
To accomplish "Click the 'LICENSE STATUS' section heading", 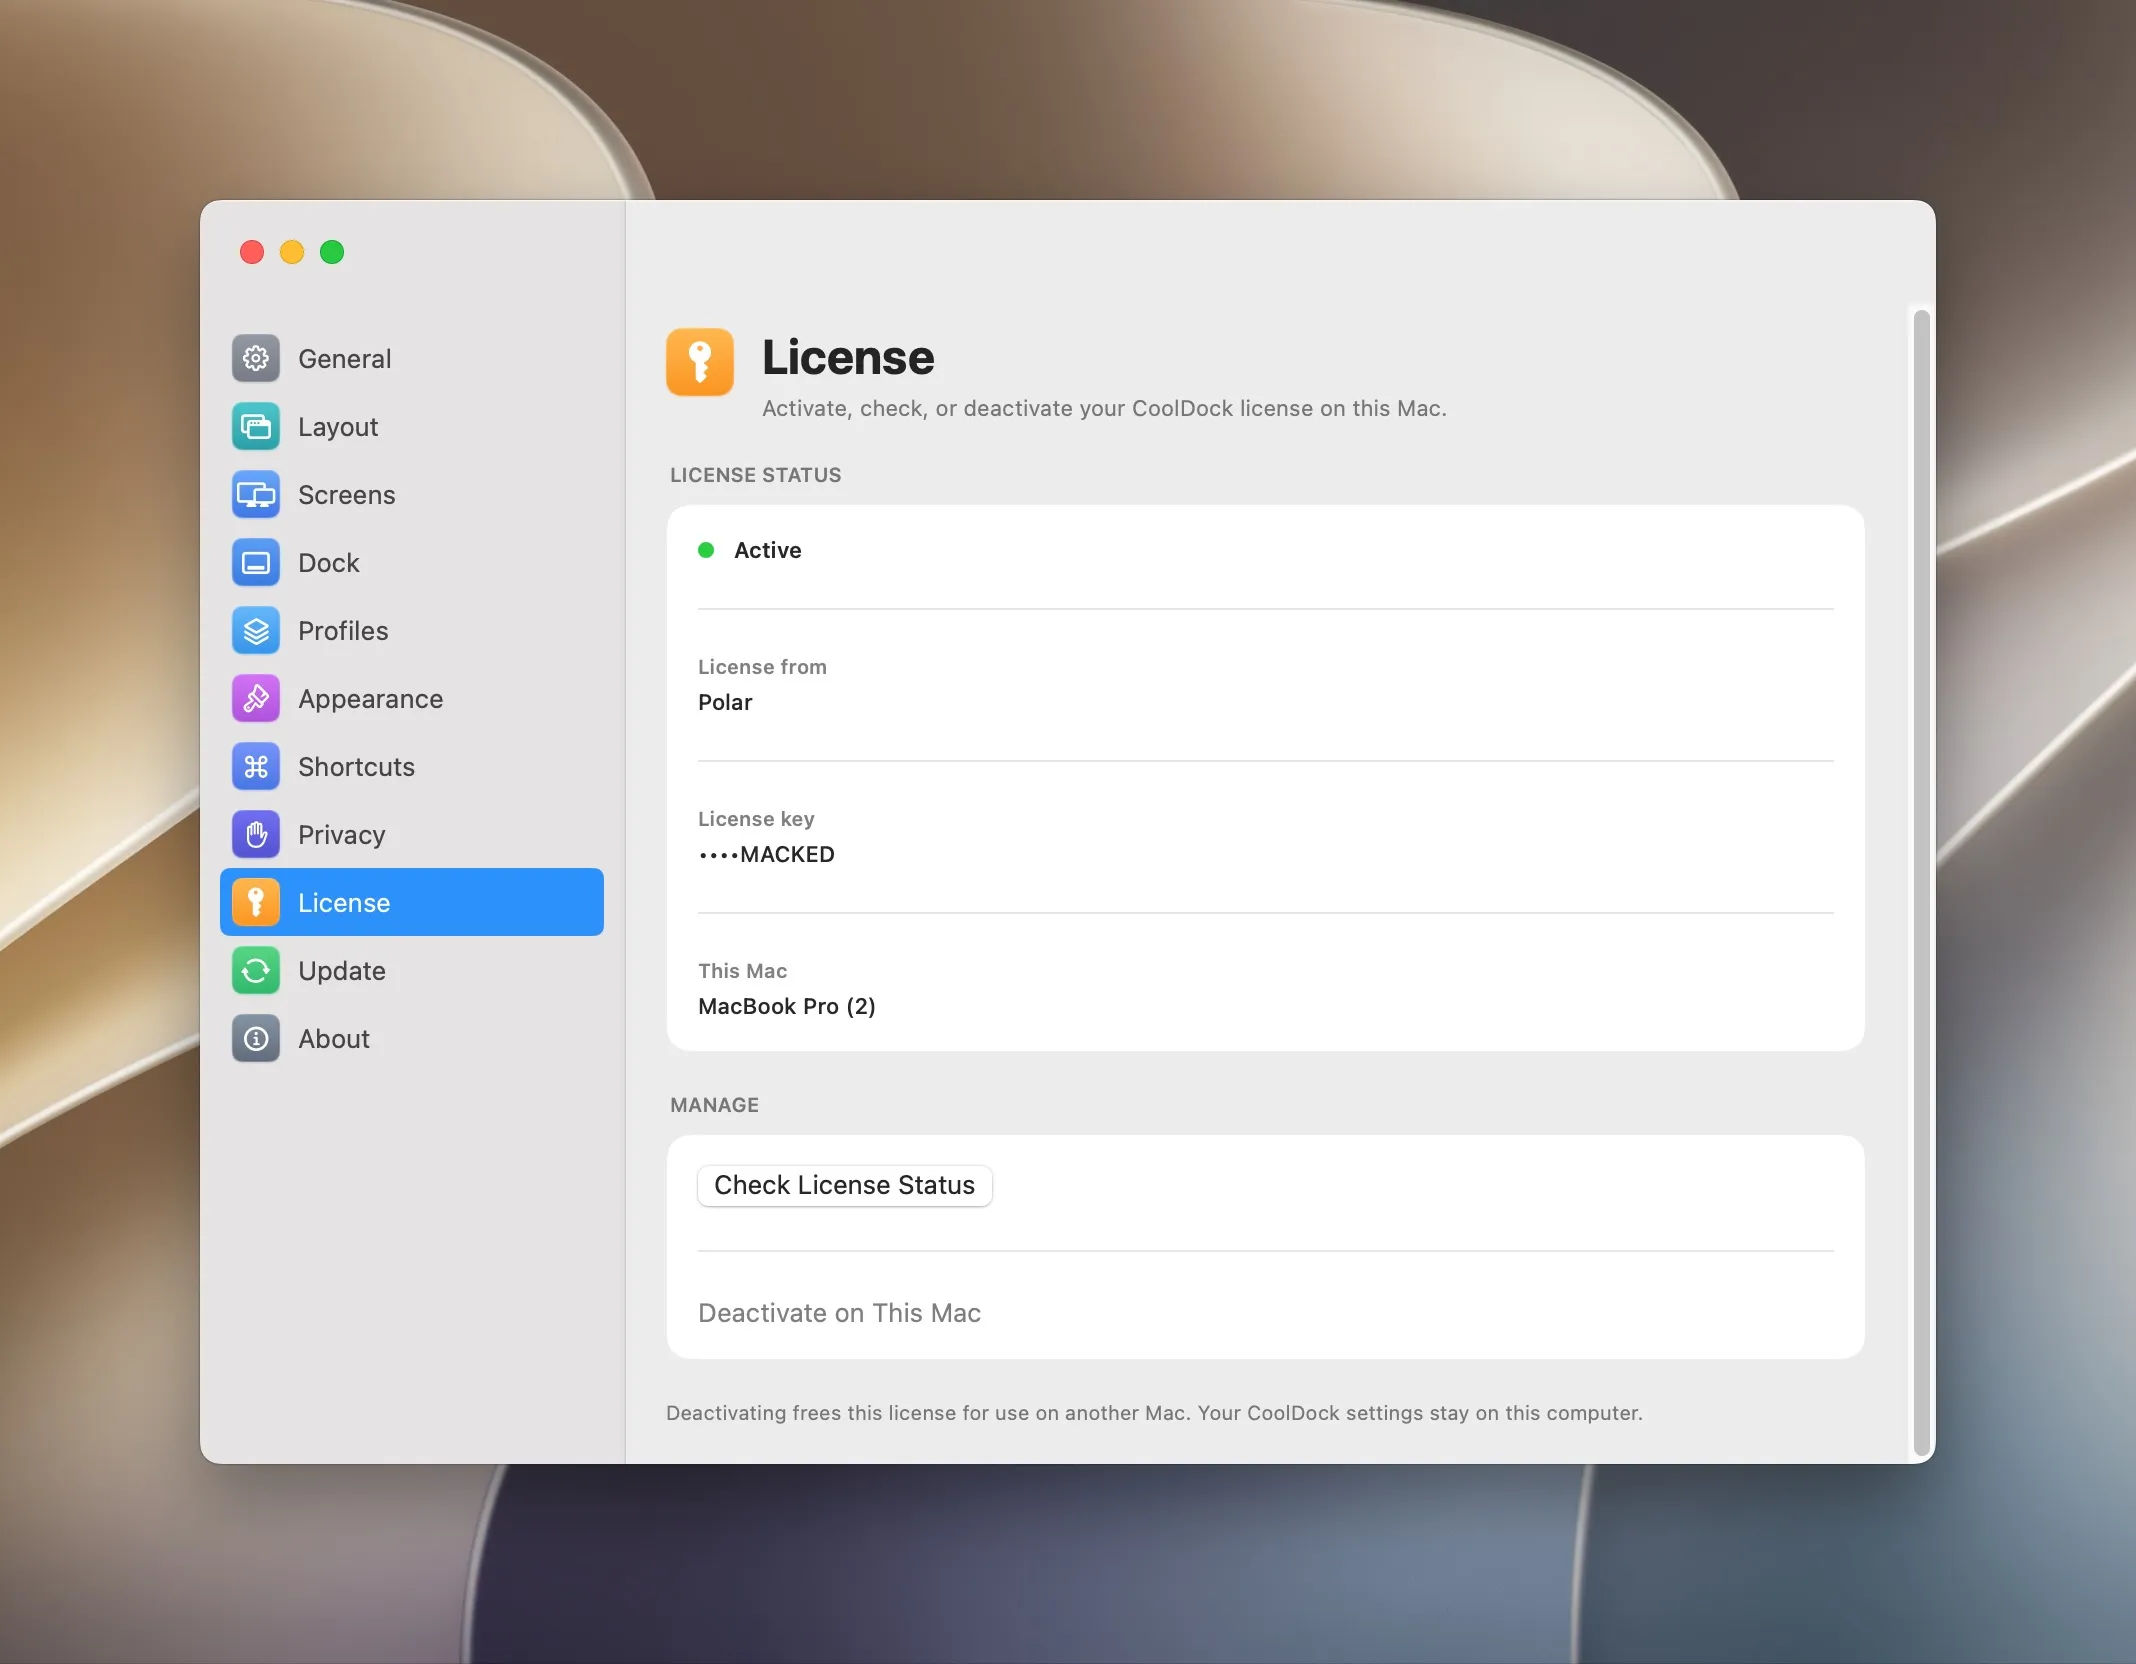I will click(x=755, y=475).
